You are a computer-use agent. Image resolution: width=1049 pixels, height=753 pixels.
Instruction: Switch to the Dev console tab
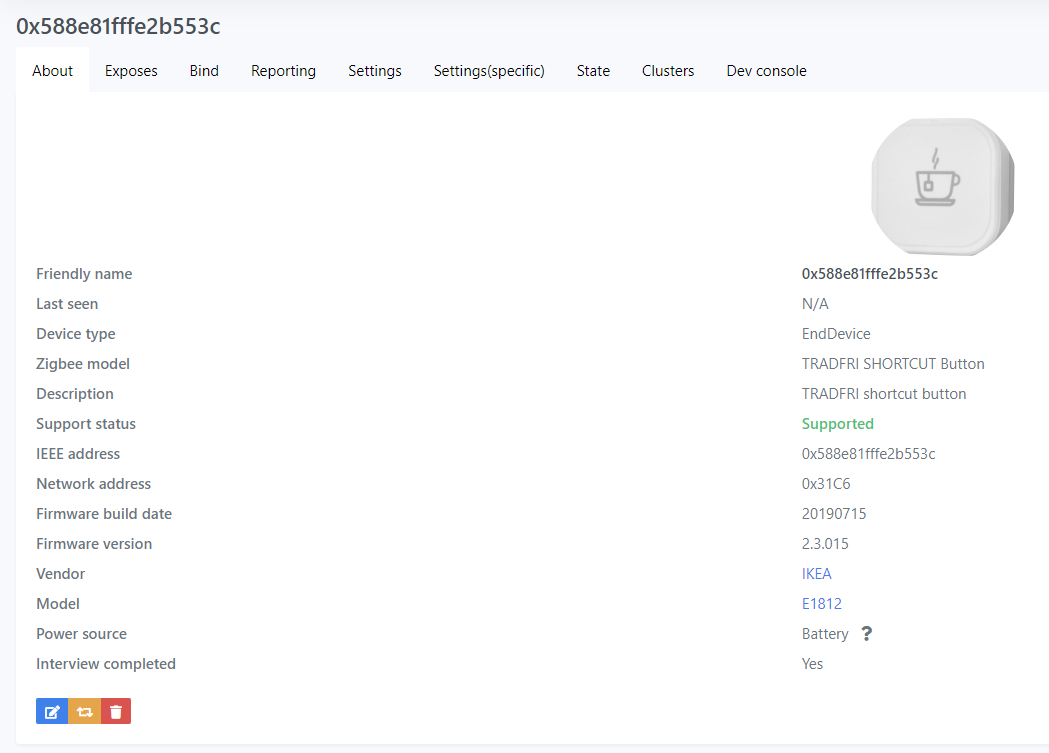tap(767, 71)
